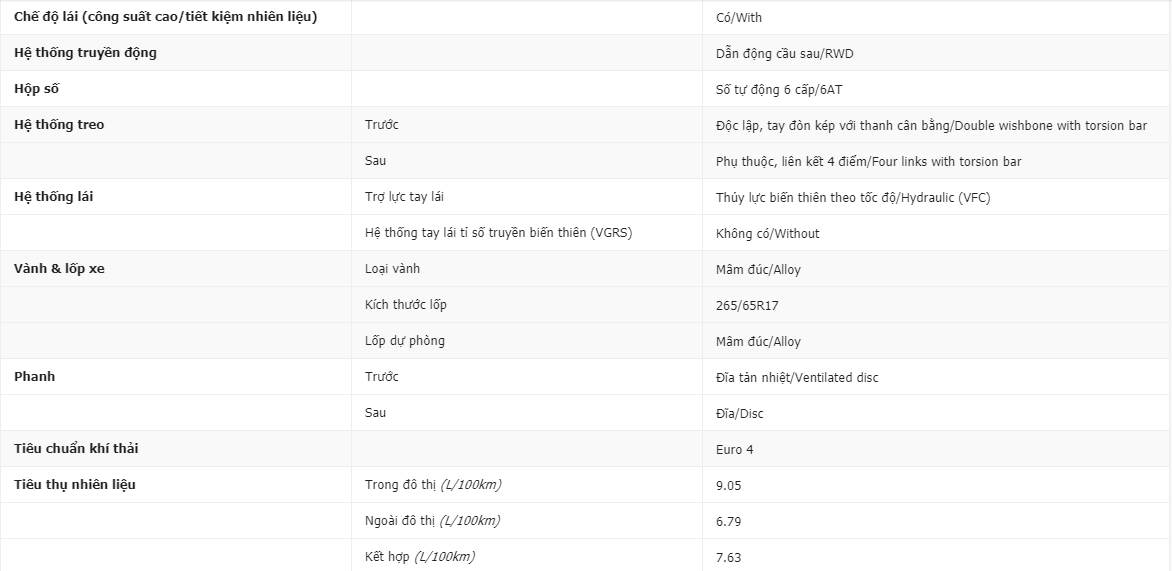Click the VGRS steering system label
Viewport: 1172px width, 571px height.
[499, 232]
